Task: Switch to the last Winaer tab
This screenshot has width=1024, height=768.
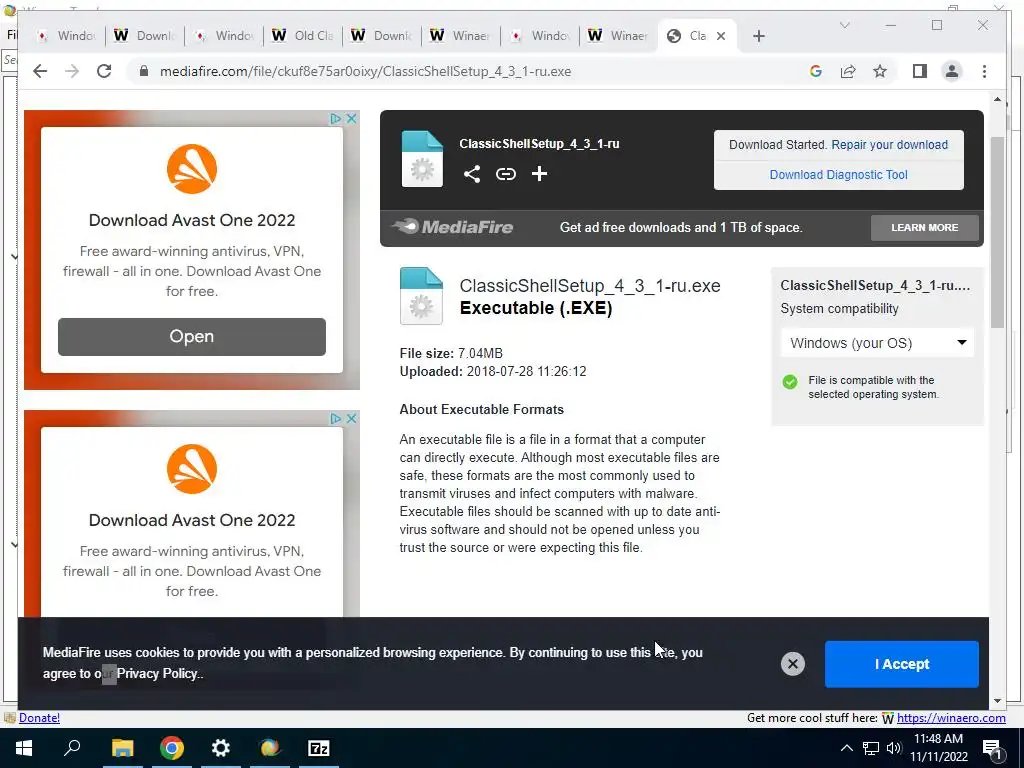Action: [x=619, y=36]
